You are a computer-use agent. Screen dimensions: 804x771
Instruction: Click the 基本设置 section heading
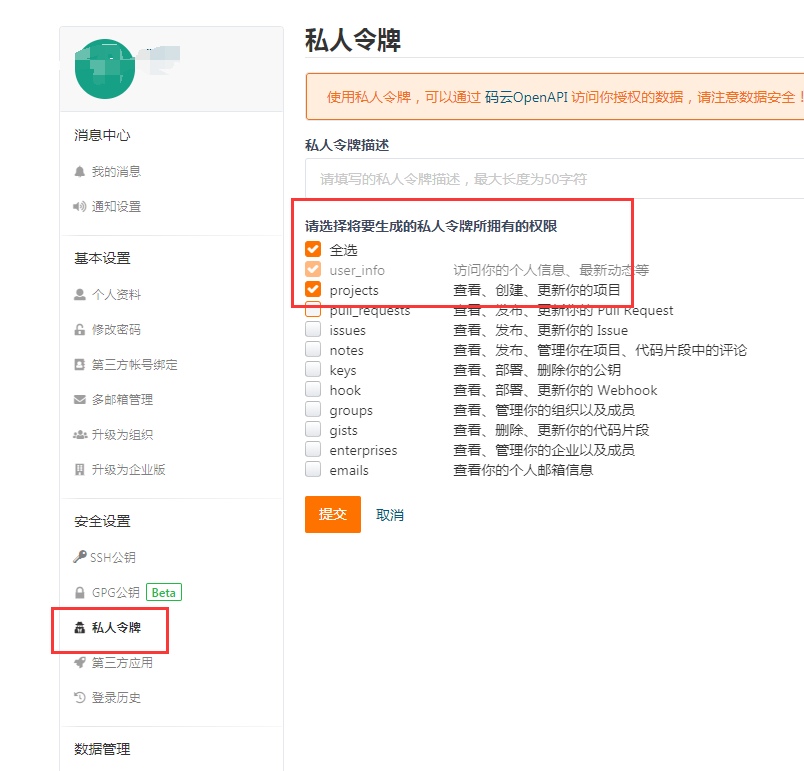pos(102,258)
